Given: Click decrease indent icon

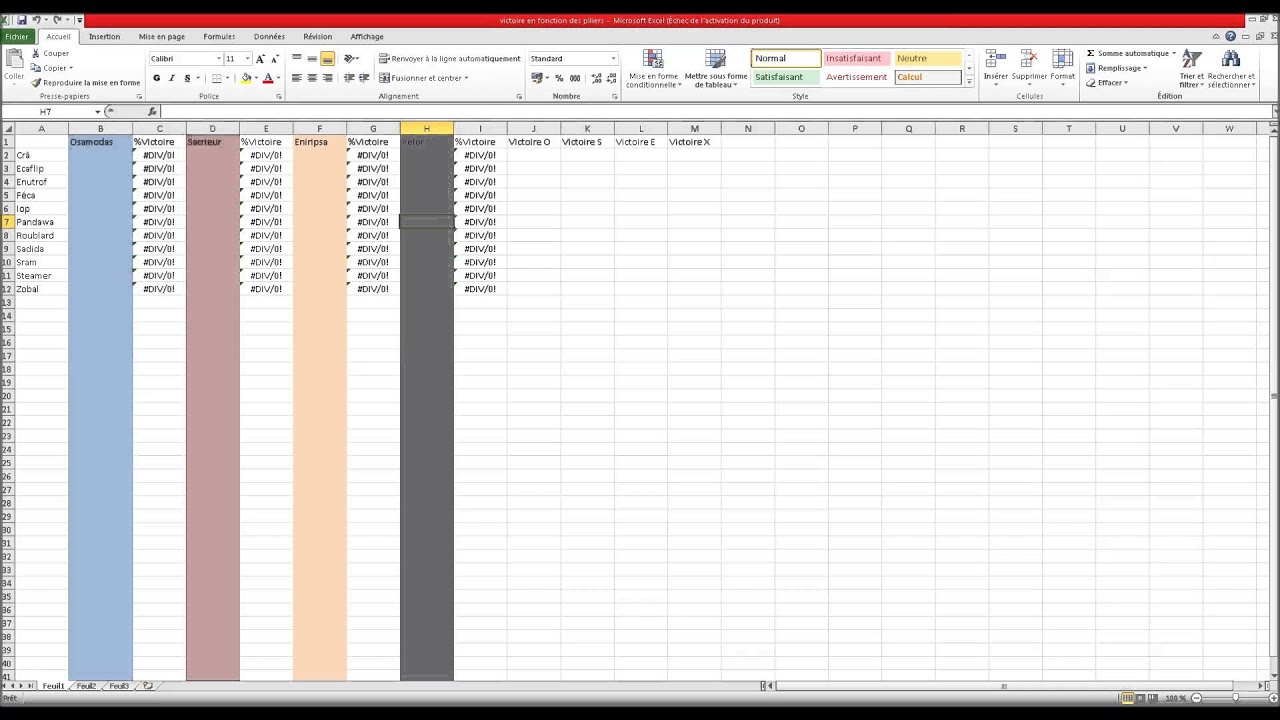Looking at the screenshot, I should click(x=349, y=78).
